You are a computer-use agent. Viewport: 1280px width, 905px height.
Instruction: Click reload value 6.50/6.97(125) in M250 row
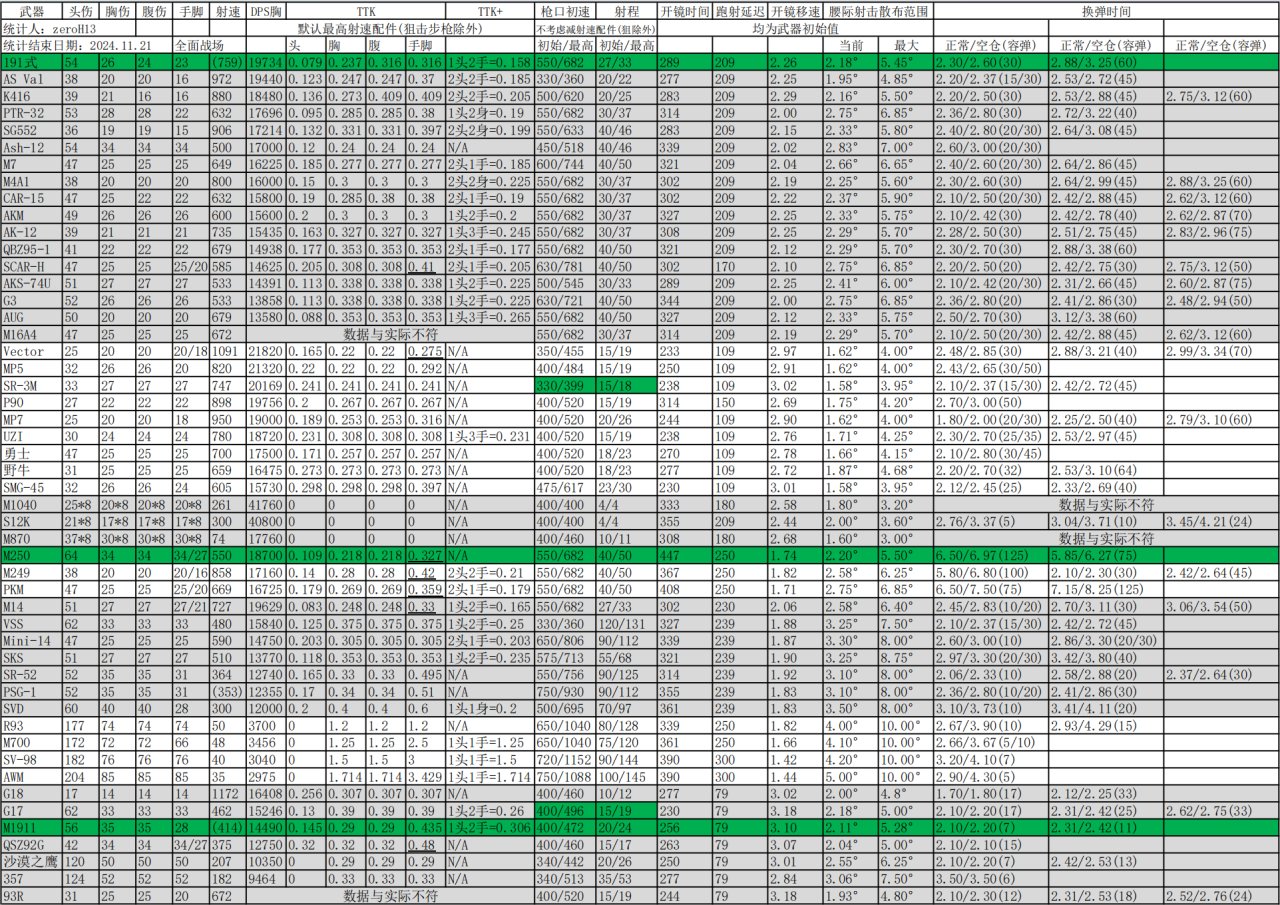click(990, 555)
